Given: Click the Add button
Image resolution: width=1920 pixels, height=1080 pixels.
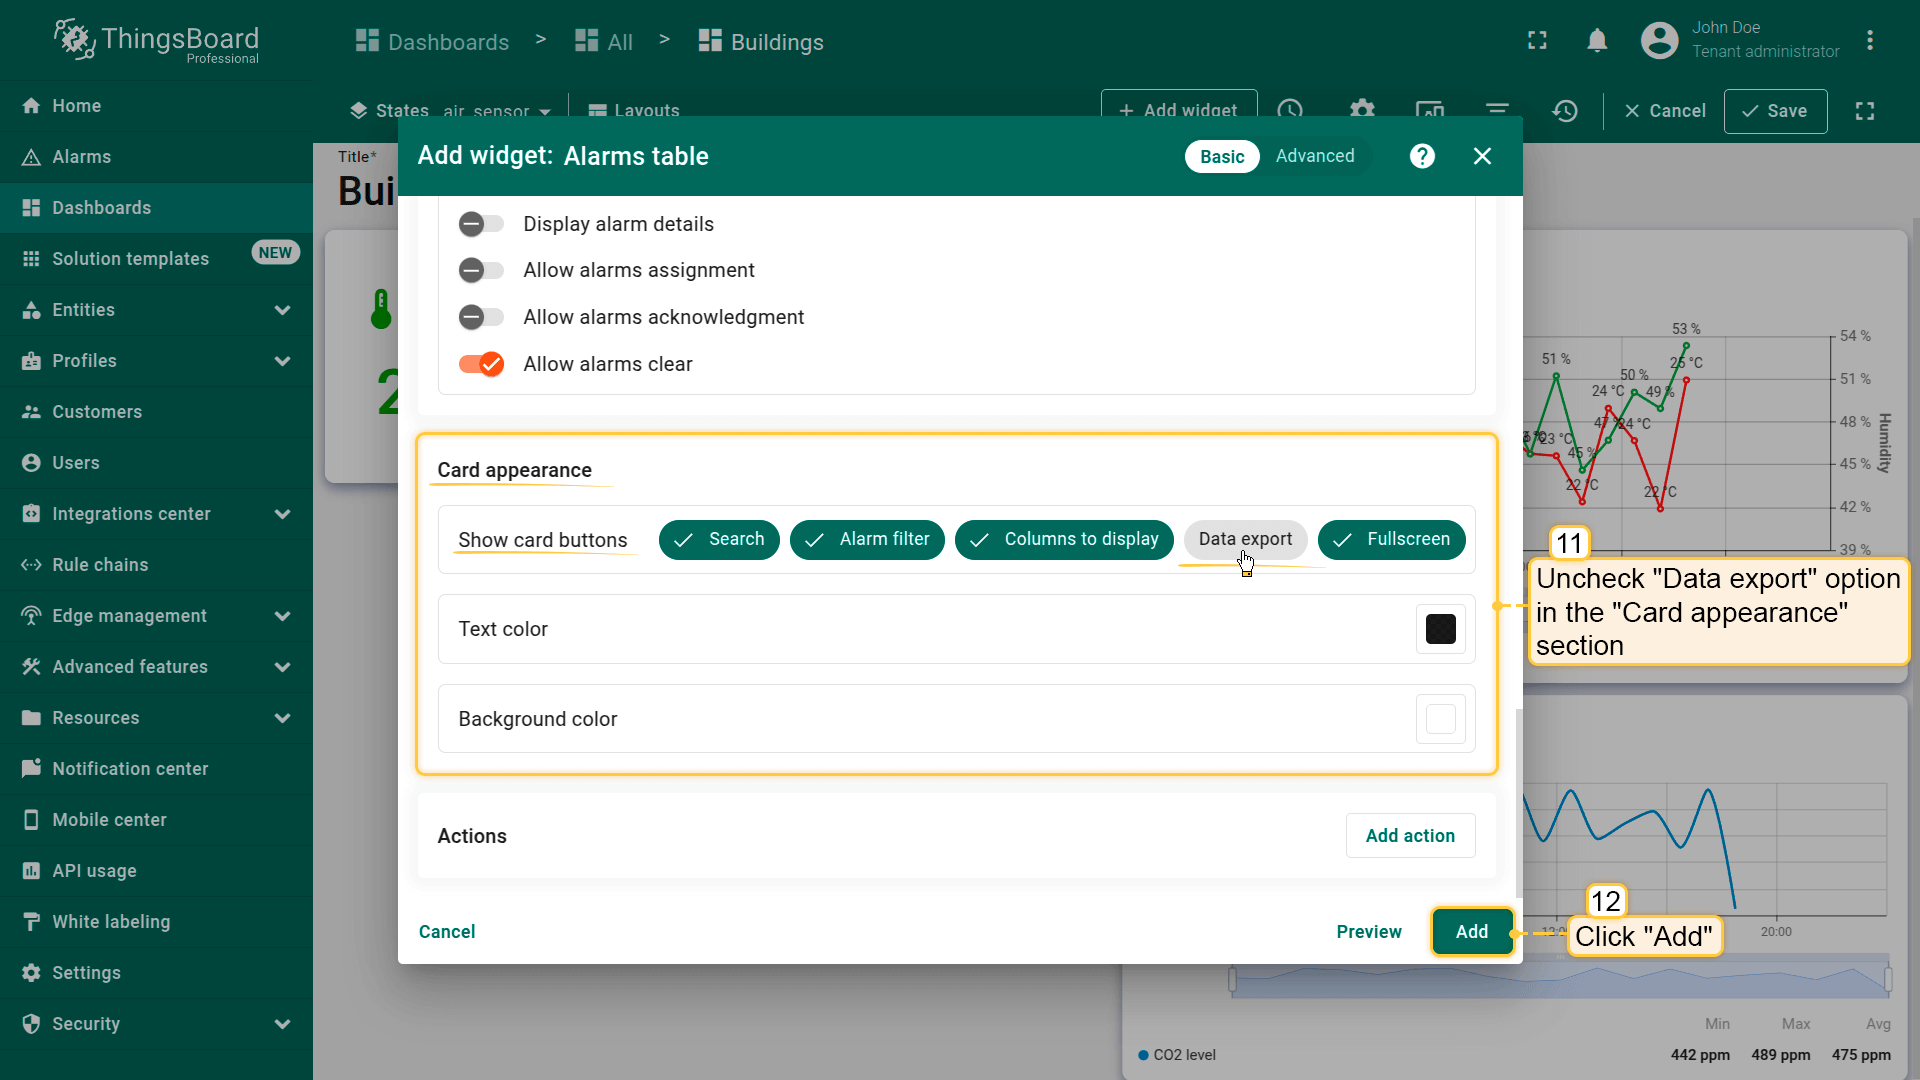Looking at the screenshot, I should coord(1471,931).
